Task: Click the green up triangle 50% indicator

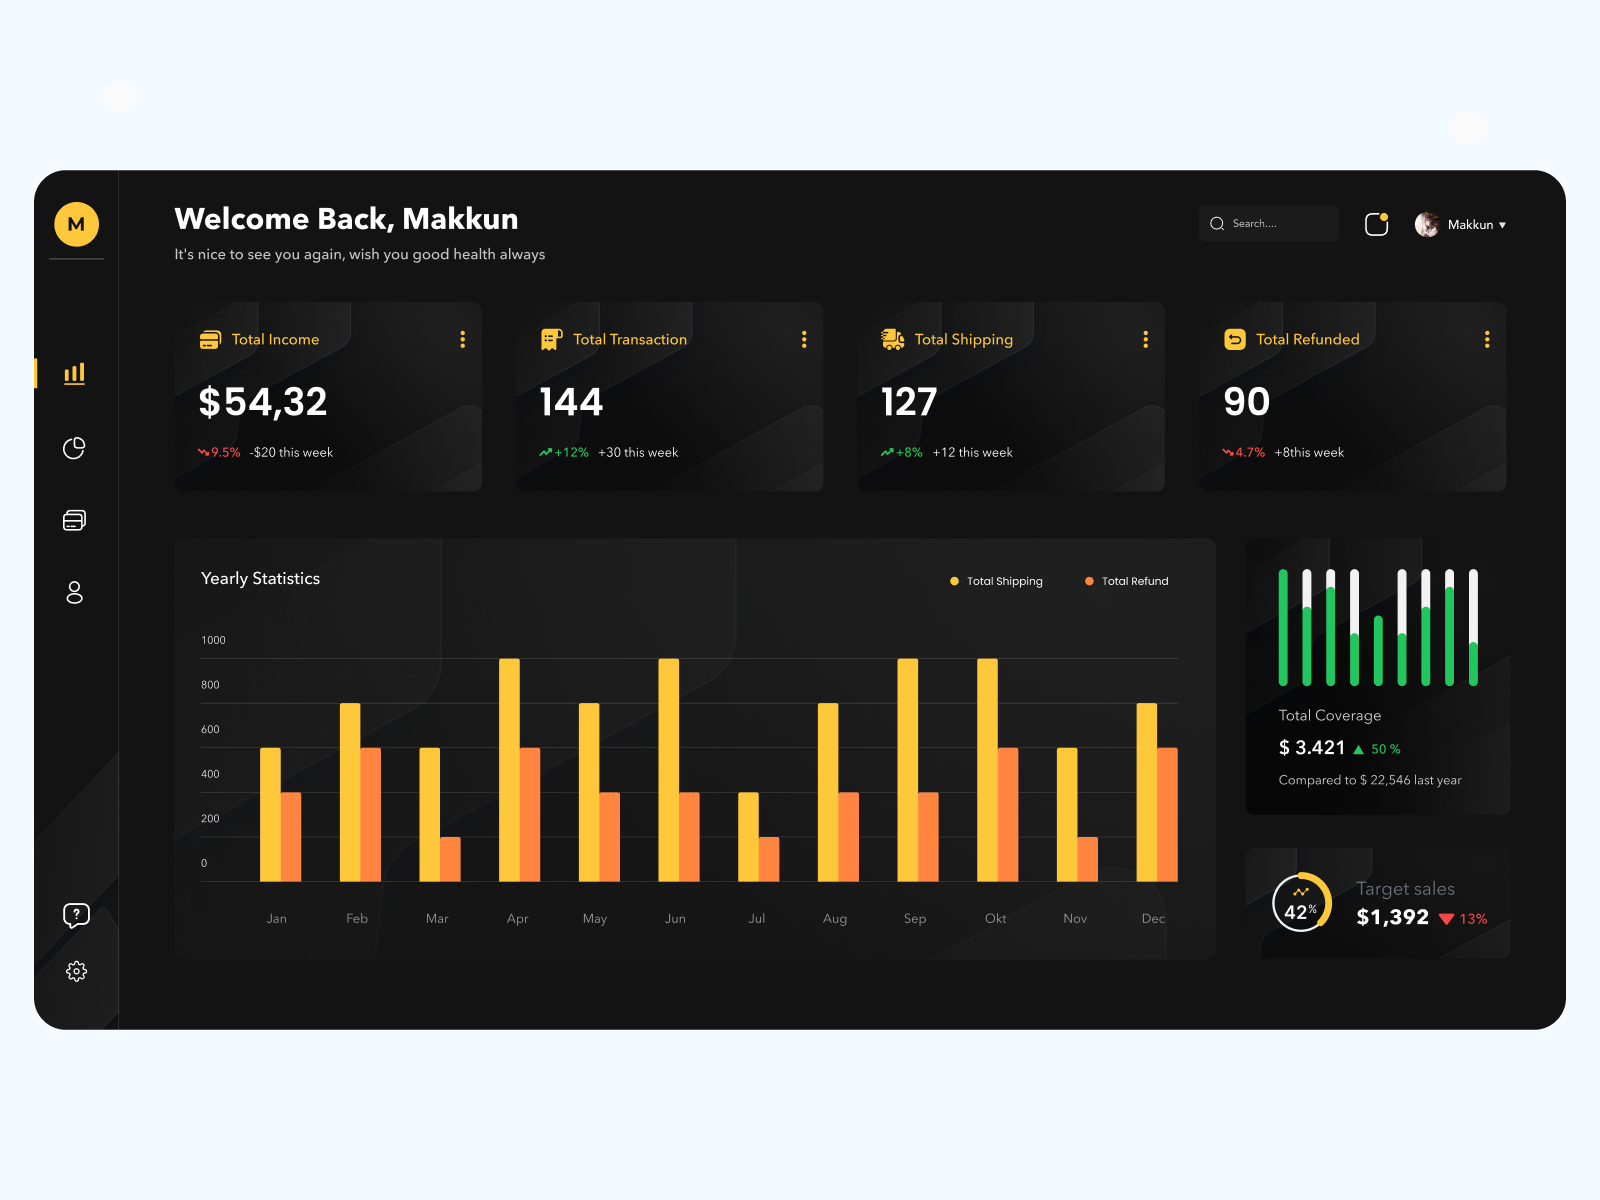Action: coord(1377,749)
